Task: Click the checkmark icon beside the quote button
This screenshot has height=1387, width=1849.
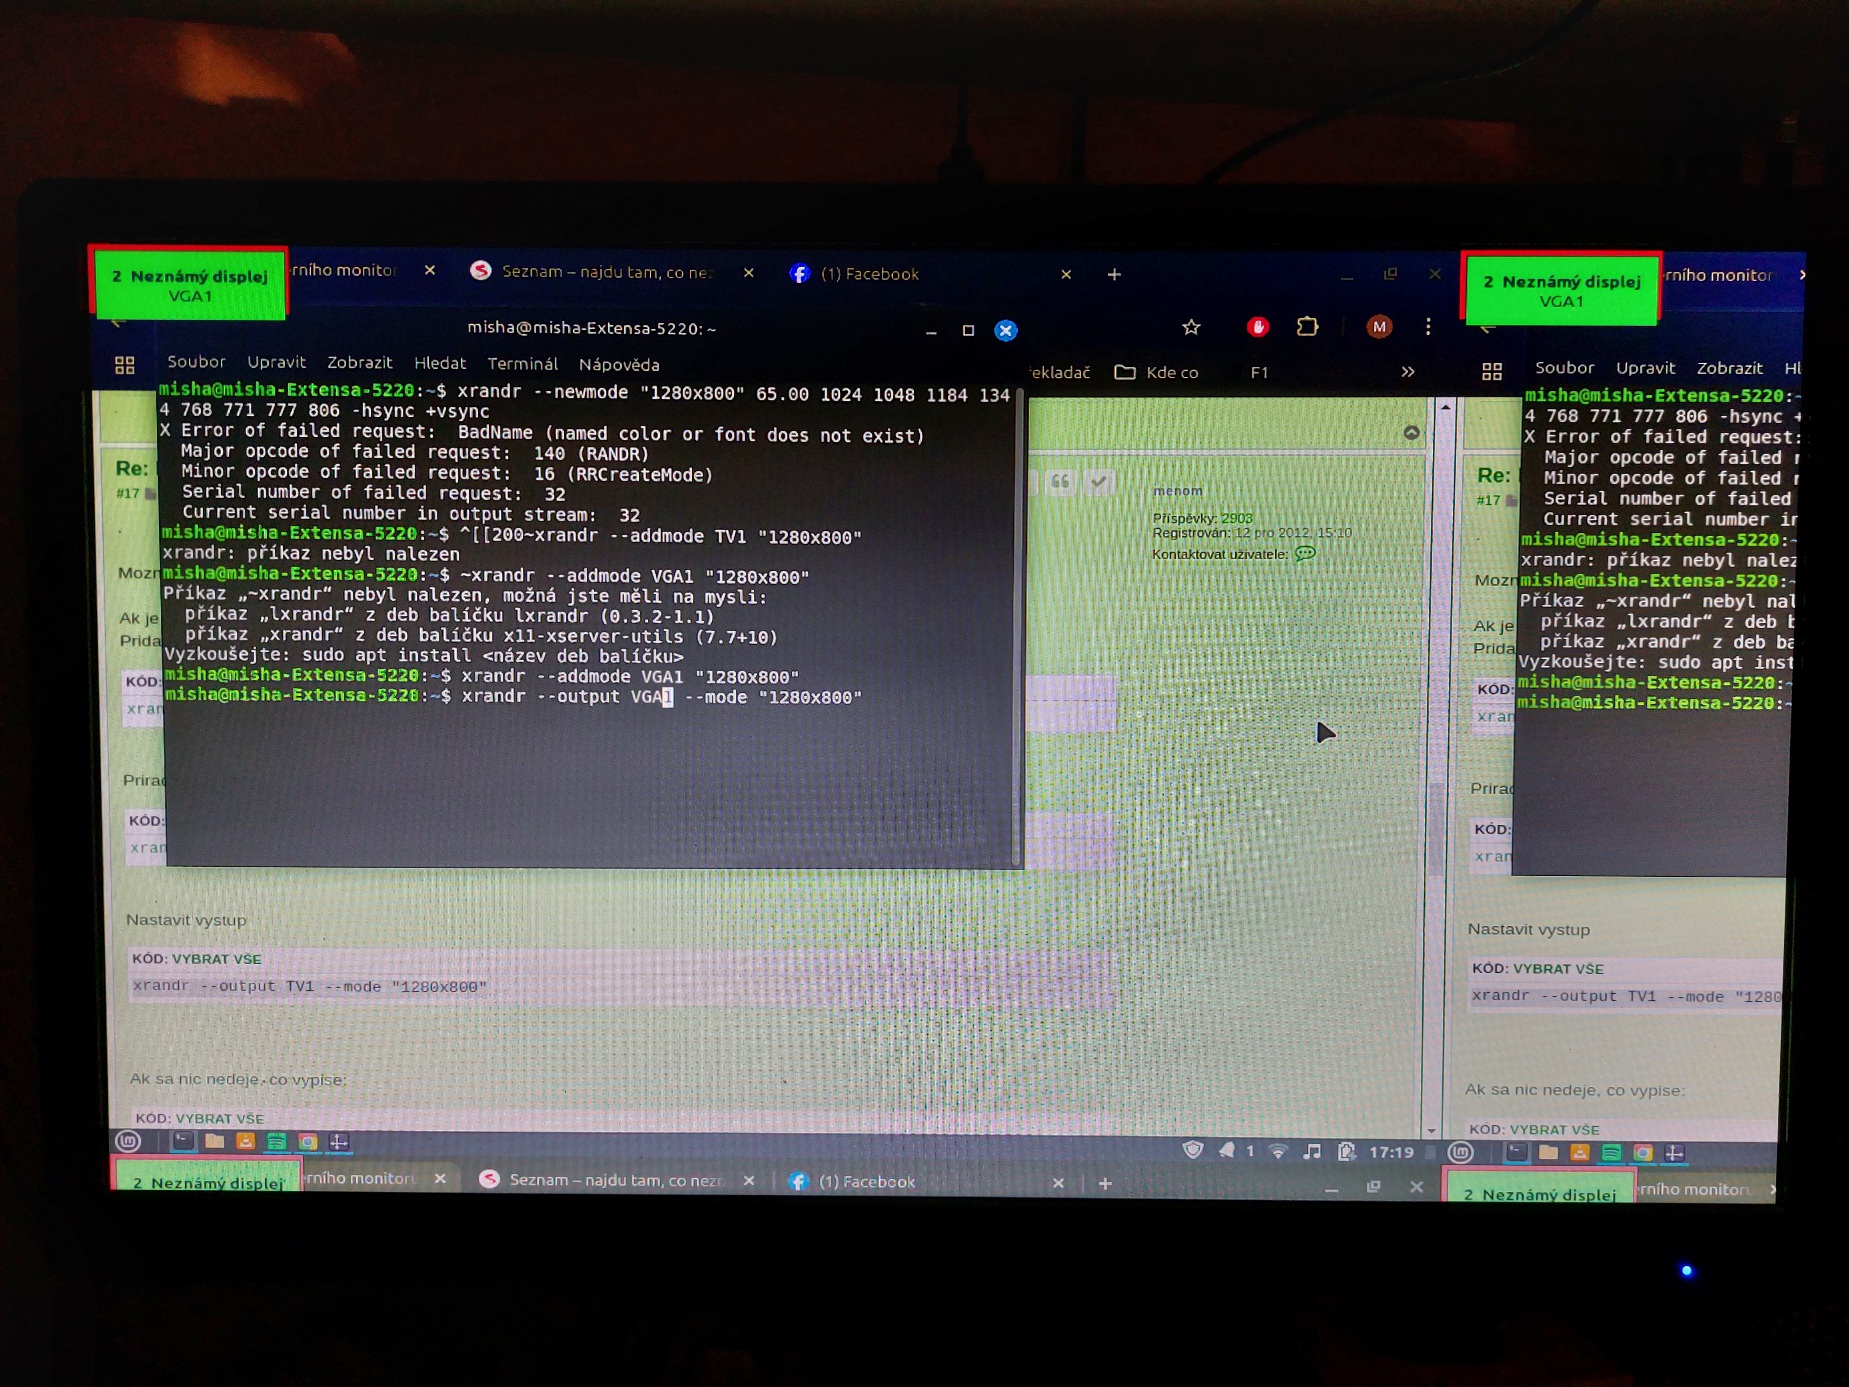Action: pyautogui.click(x=1099, y=483)
